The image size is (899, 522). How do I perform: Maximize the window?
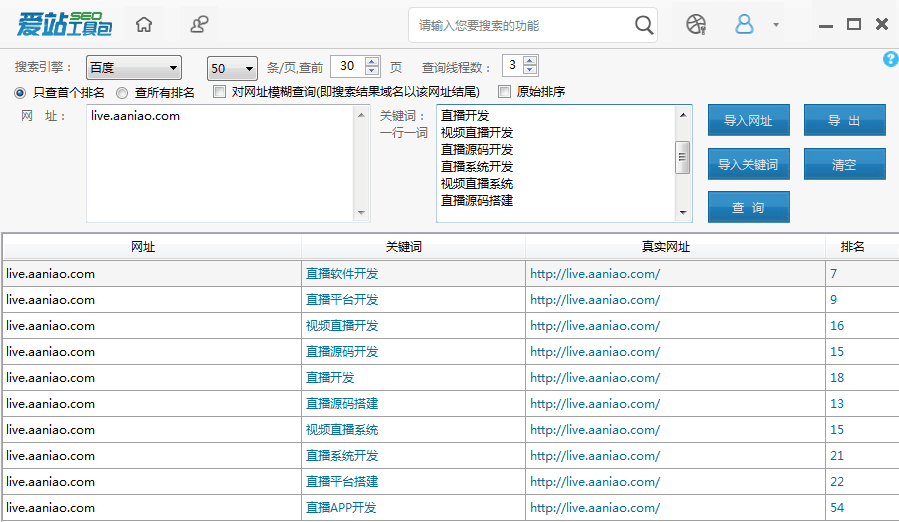tap(854, 24)
